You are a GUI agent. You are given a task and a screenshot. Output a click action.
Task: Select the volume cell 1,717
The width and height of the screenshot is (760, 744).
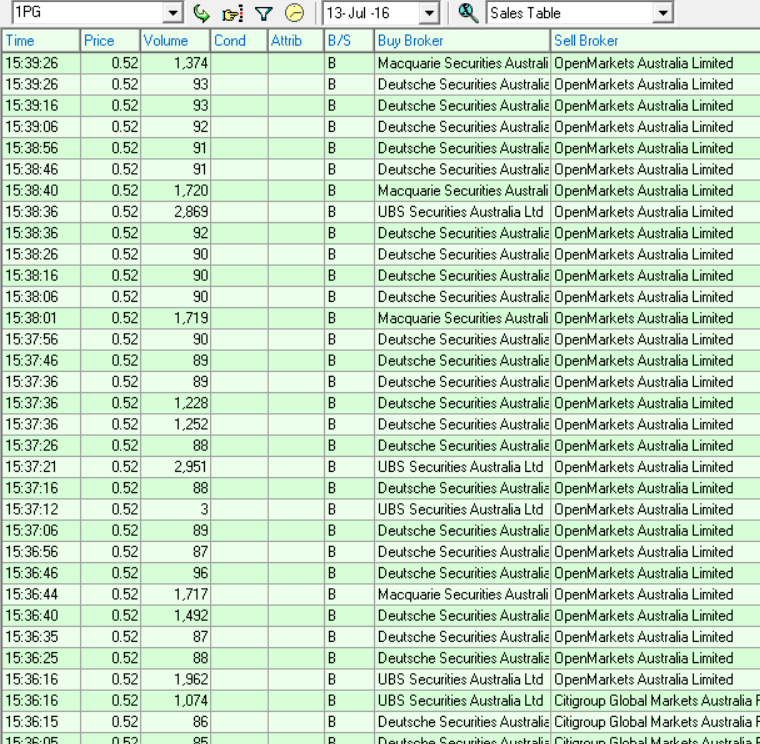tap(175, 595)
